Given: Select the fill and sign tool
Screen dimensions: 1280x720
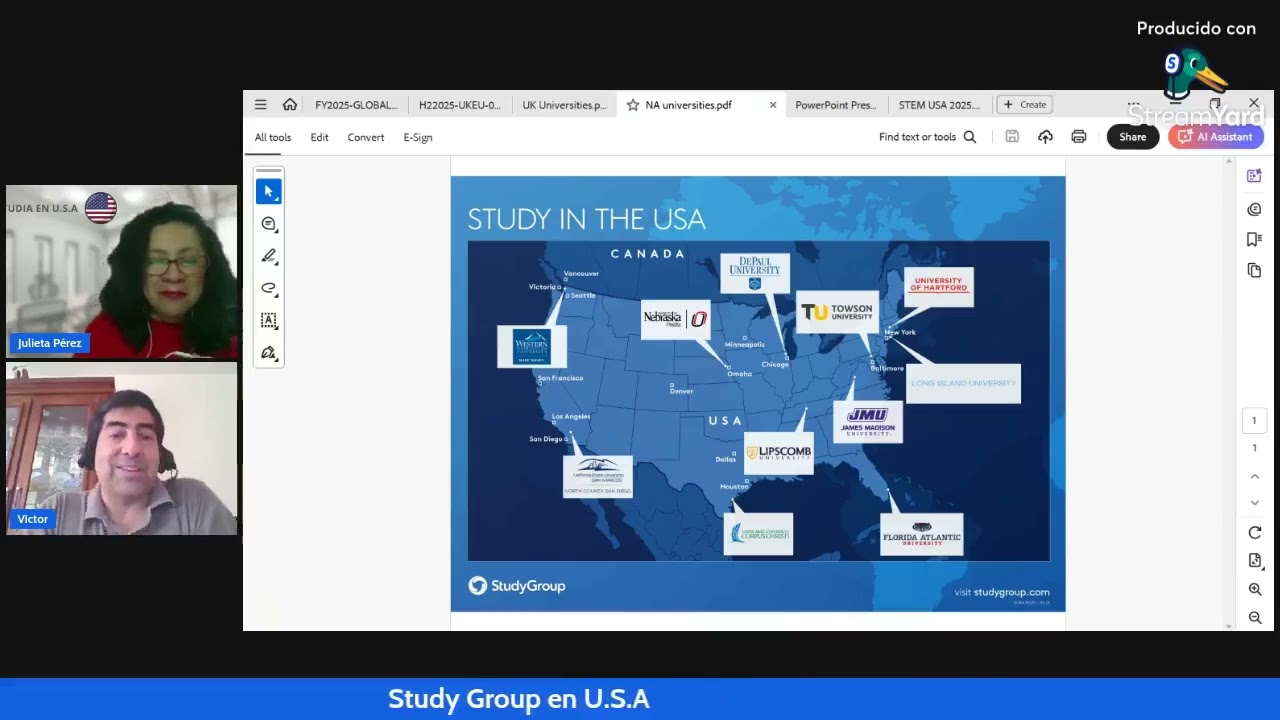Looking at the screenshot, I should tap(268, 353).
